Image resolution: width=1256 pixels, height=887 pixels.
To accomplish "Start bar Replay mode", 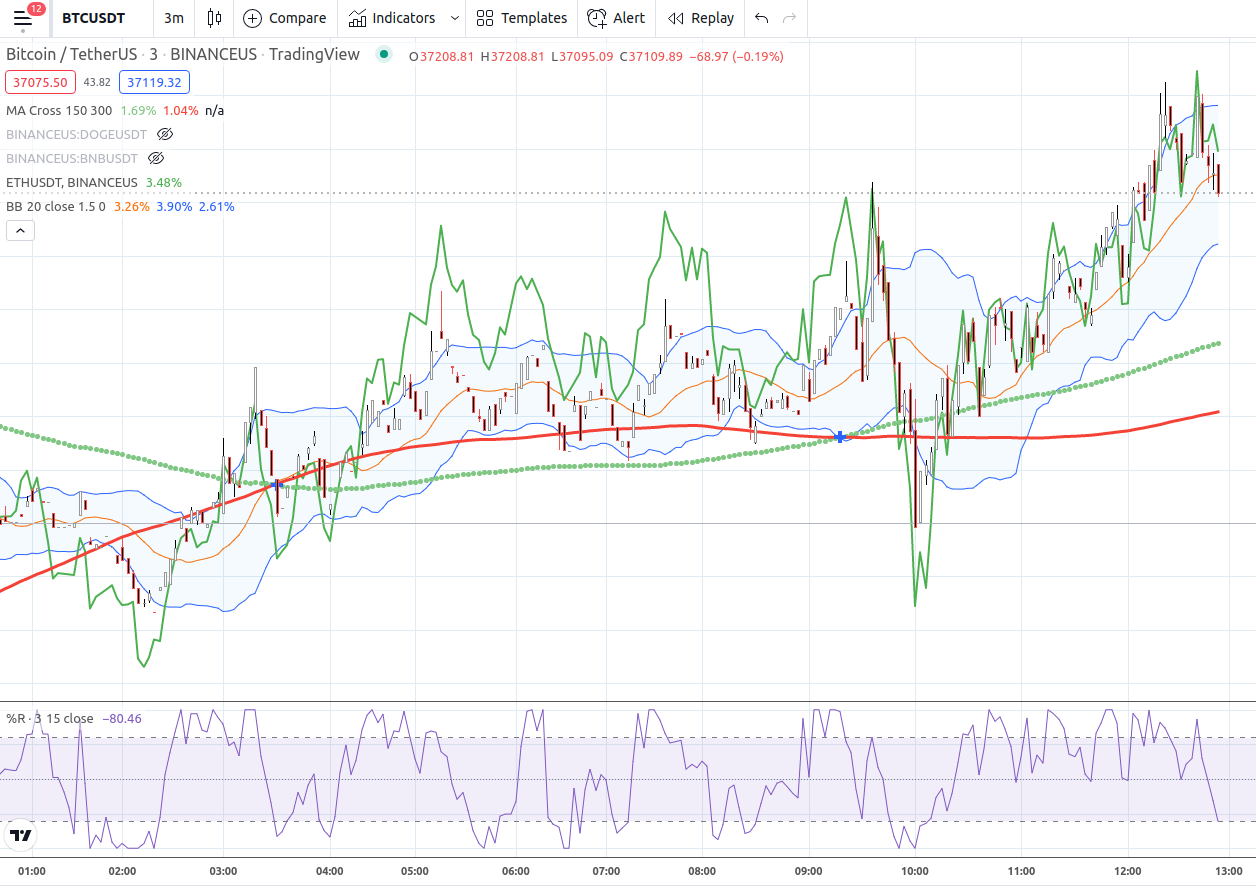I will tap(701, 18).
